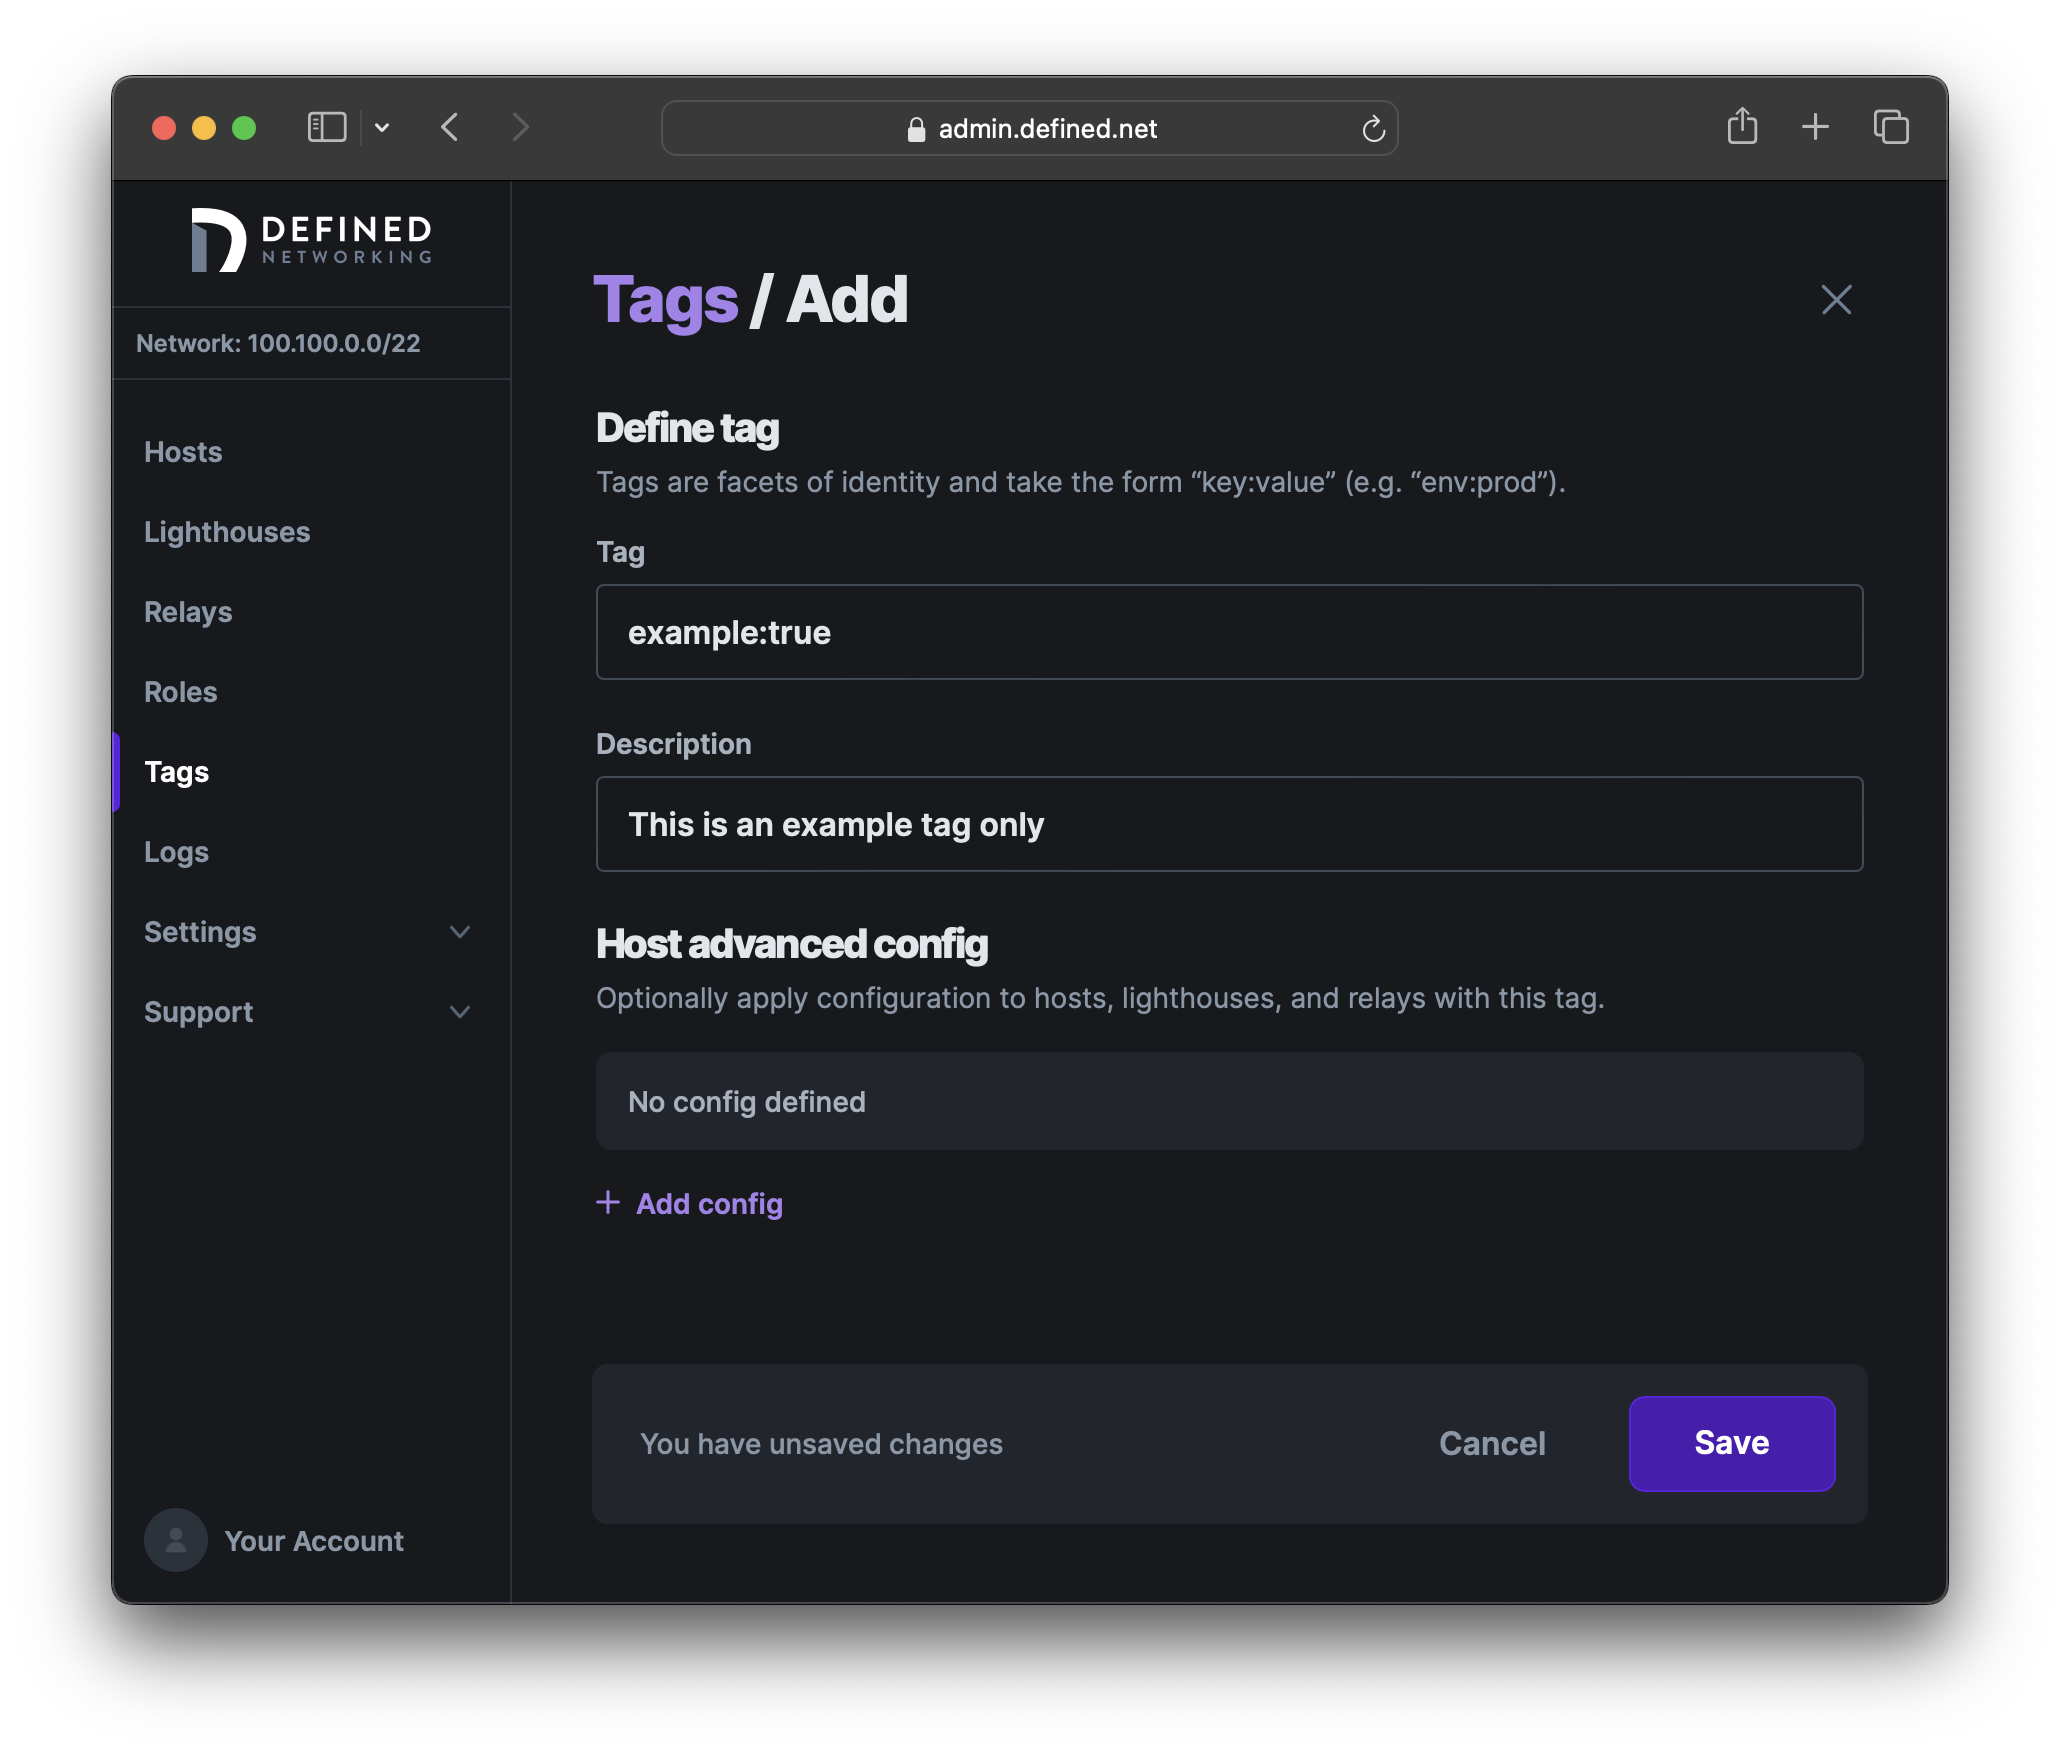
Task: Toggle the Safari sidebar icon
Action: 326,127
